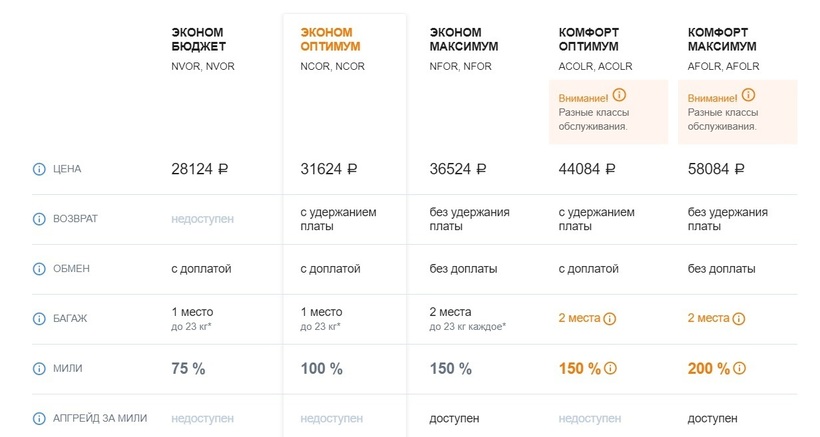Click the info icon beside МИЛИ

coord(40,369)
